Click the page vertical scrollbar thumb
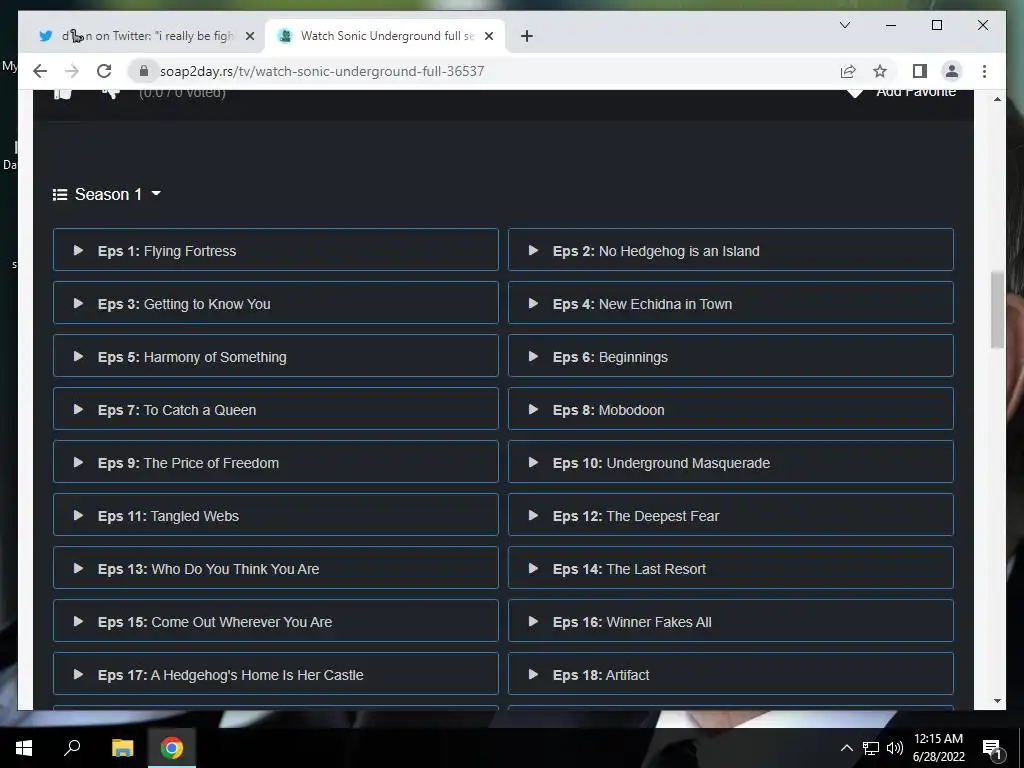This screenshot has height=768, width=1024. pyautogui.click(x=997, y=310)
